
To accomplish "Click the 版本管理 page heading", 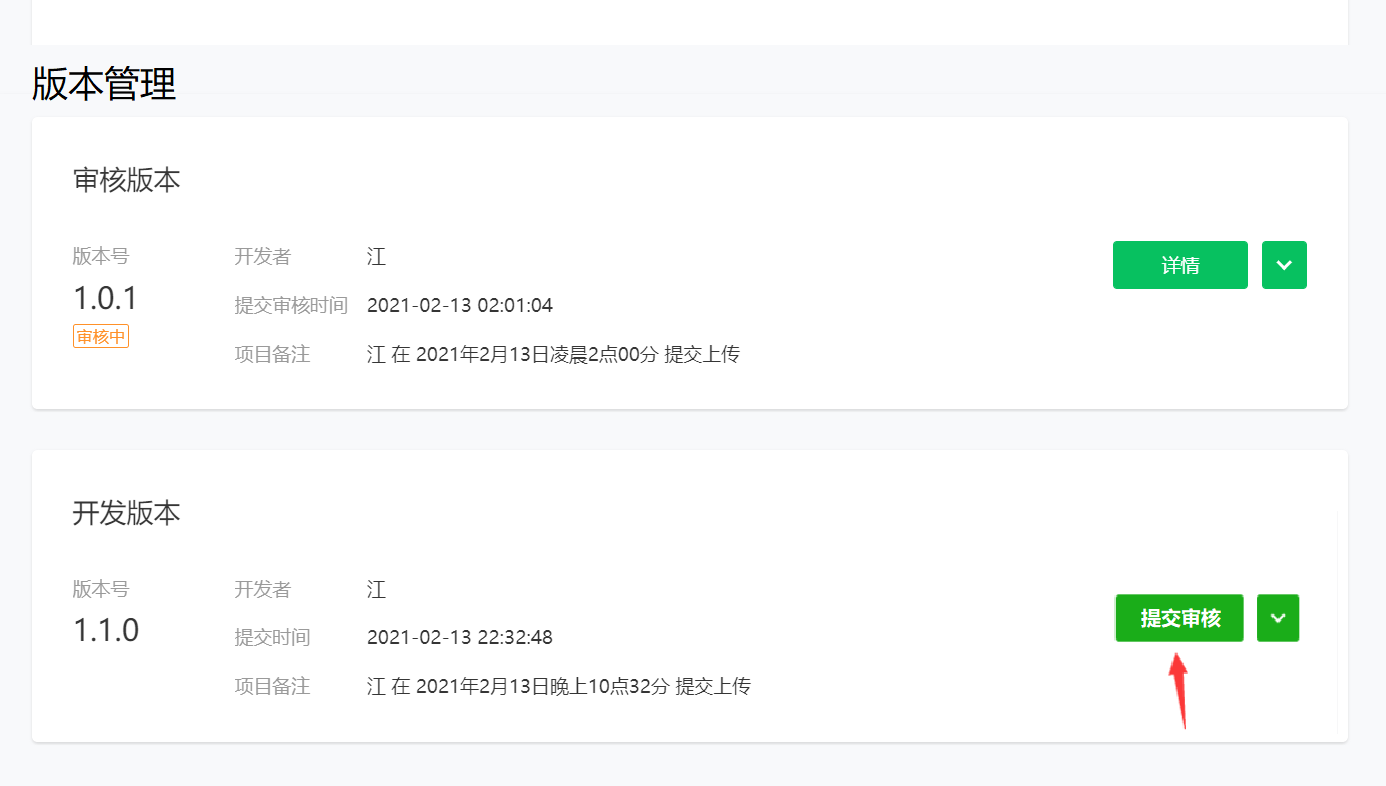I will [104, 84].
